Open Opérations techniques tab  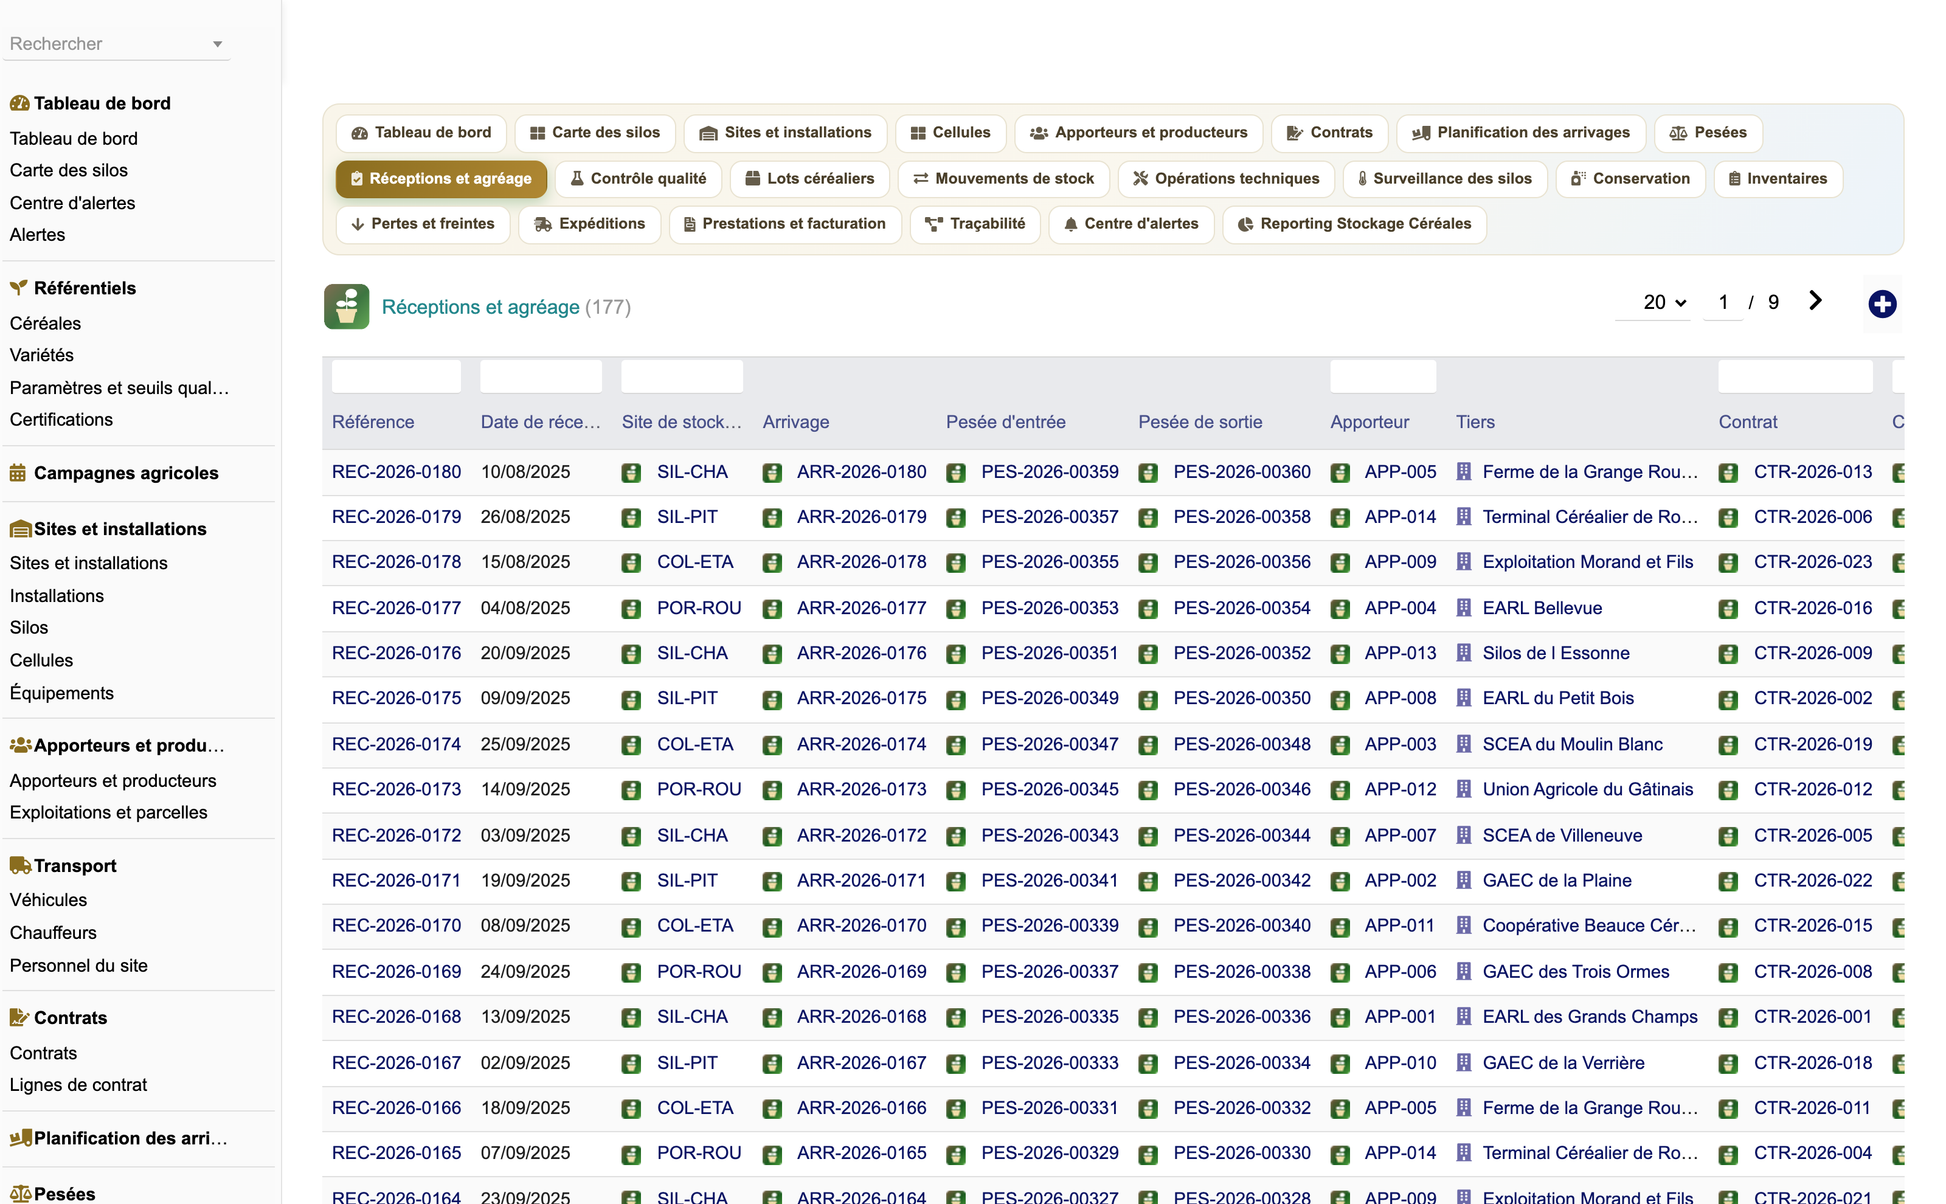click(1226, 179)
